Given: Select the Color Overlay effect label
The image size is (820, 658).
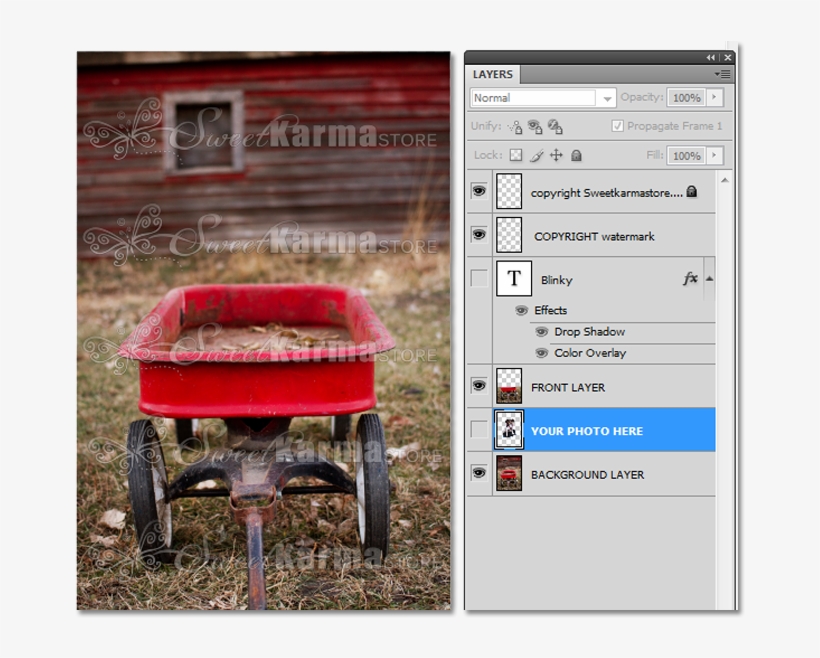Looking at the screenshot, I should click(590, 353).
